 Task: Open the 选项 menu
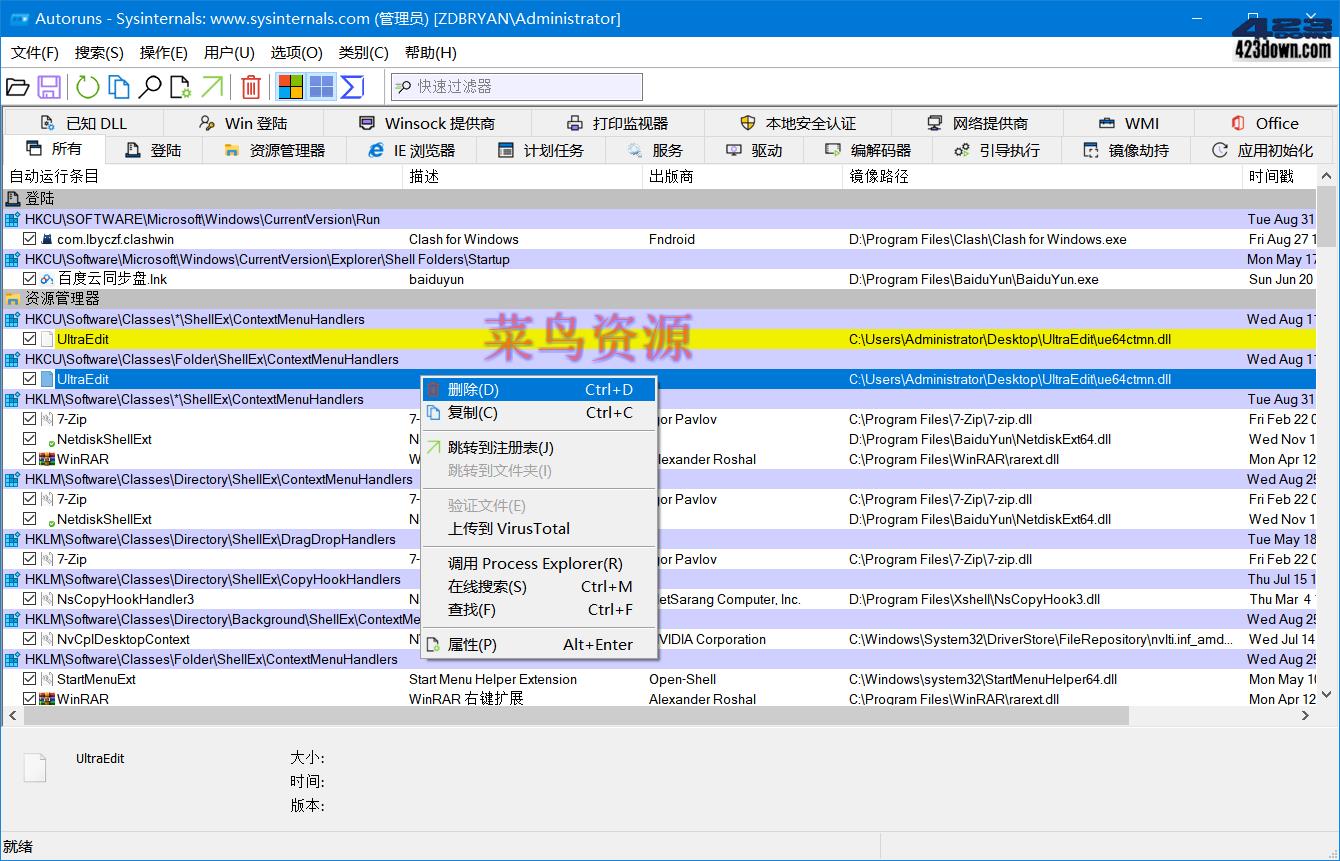296,52
